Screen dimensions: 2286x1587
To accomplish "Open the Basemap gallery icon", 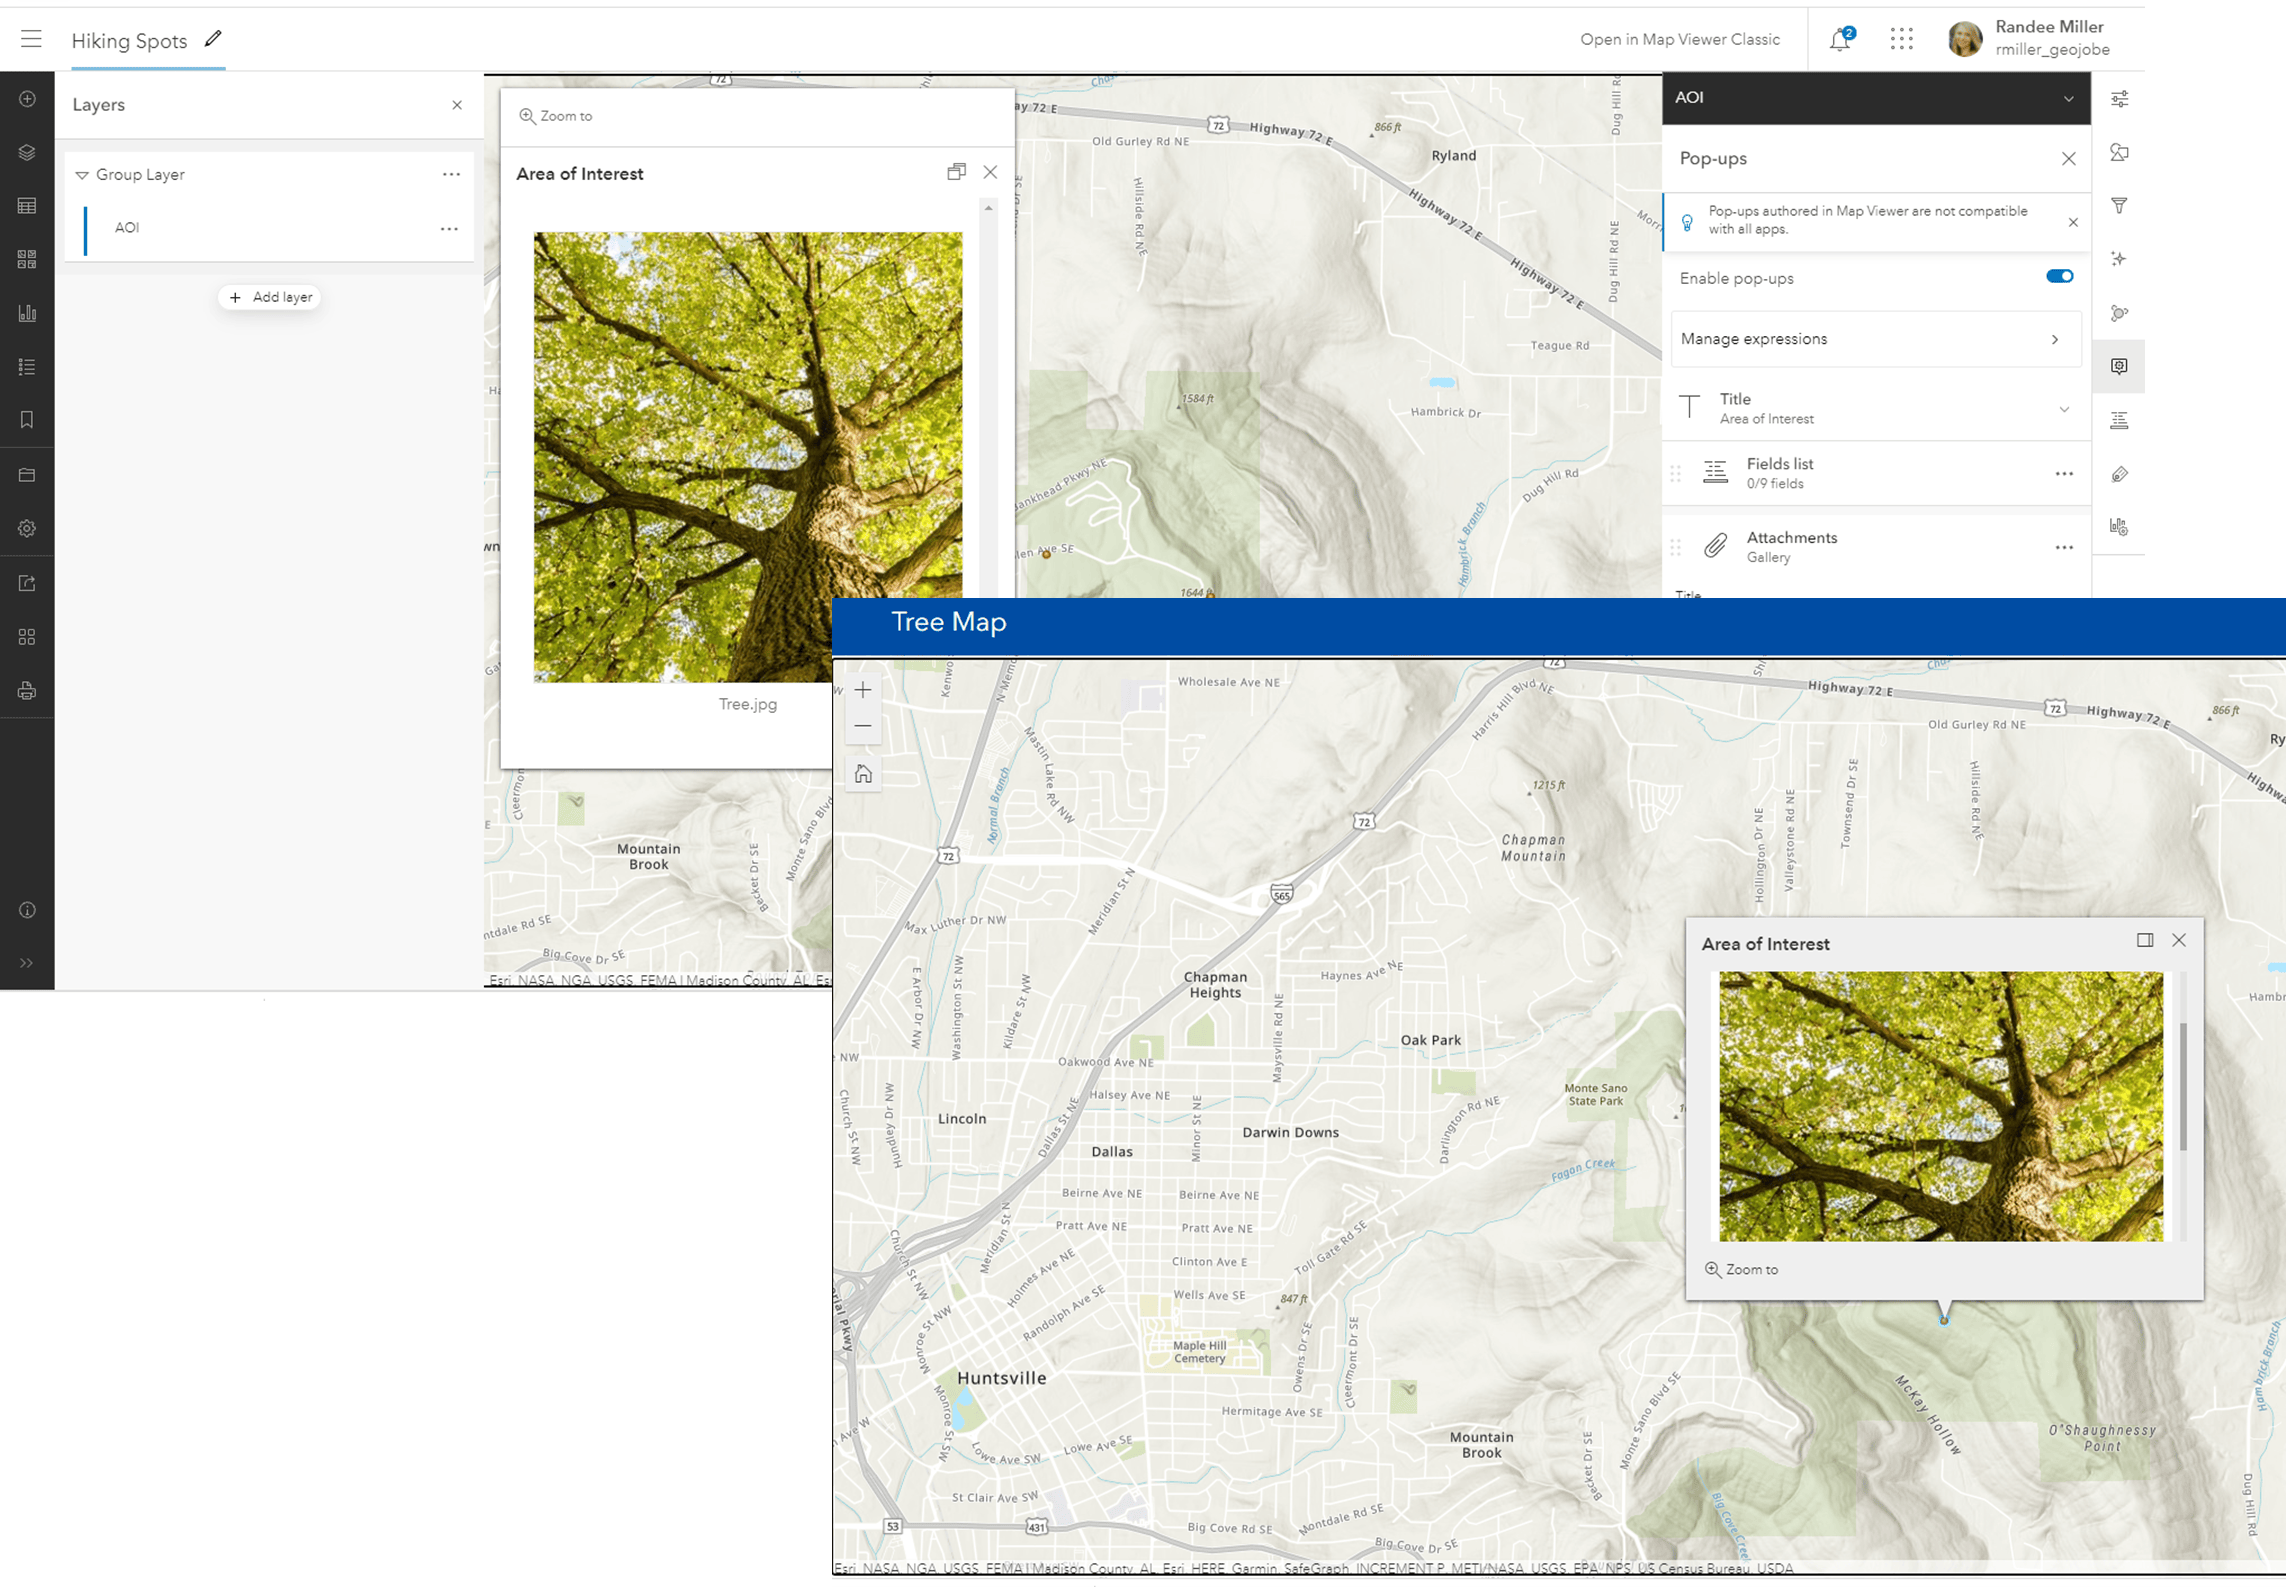I will tap(27, 259).
